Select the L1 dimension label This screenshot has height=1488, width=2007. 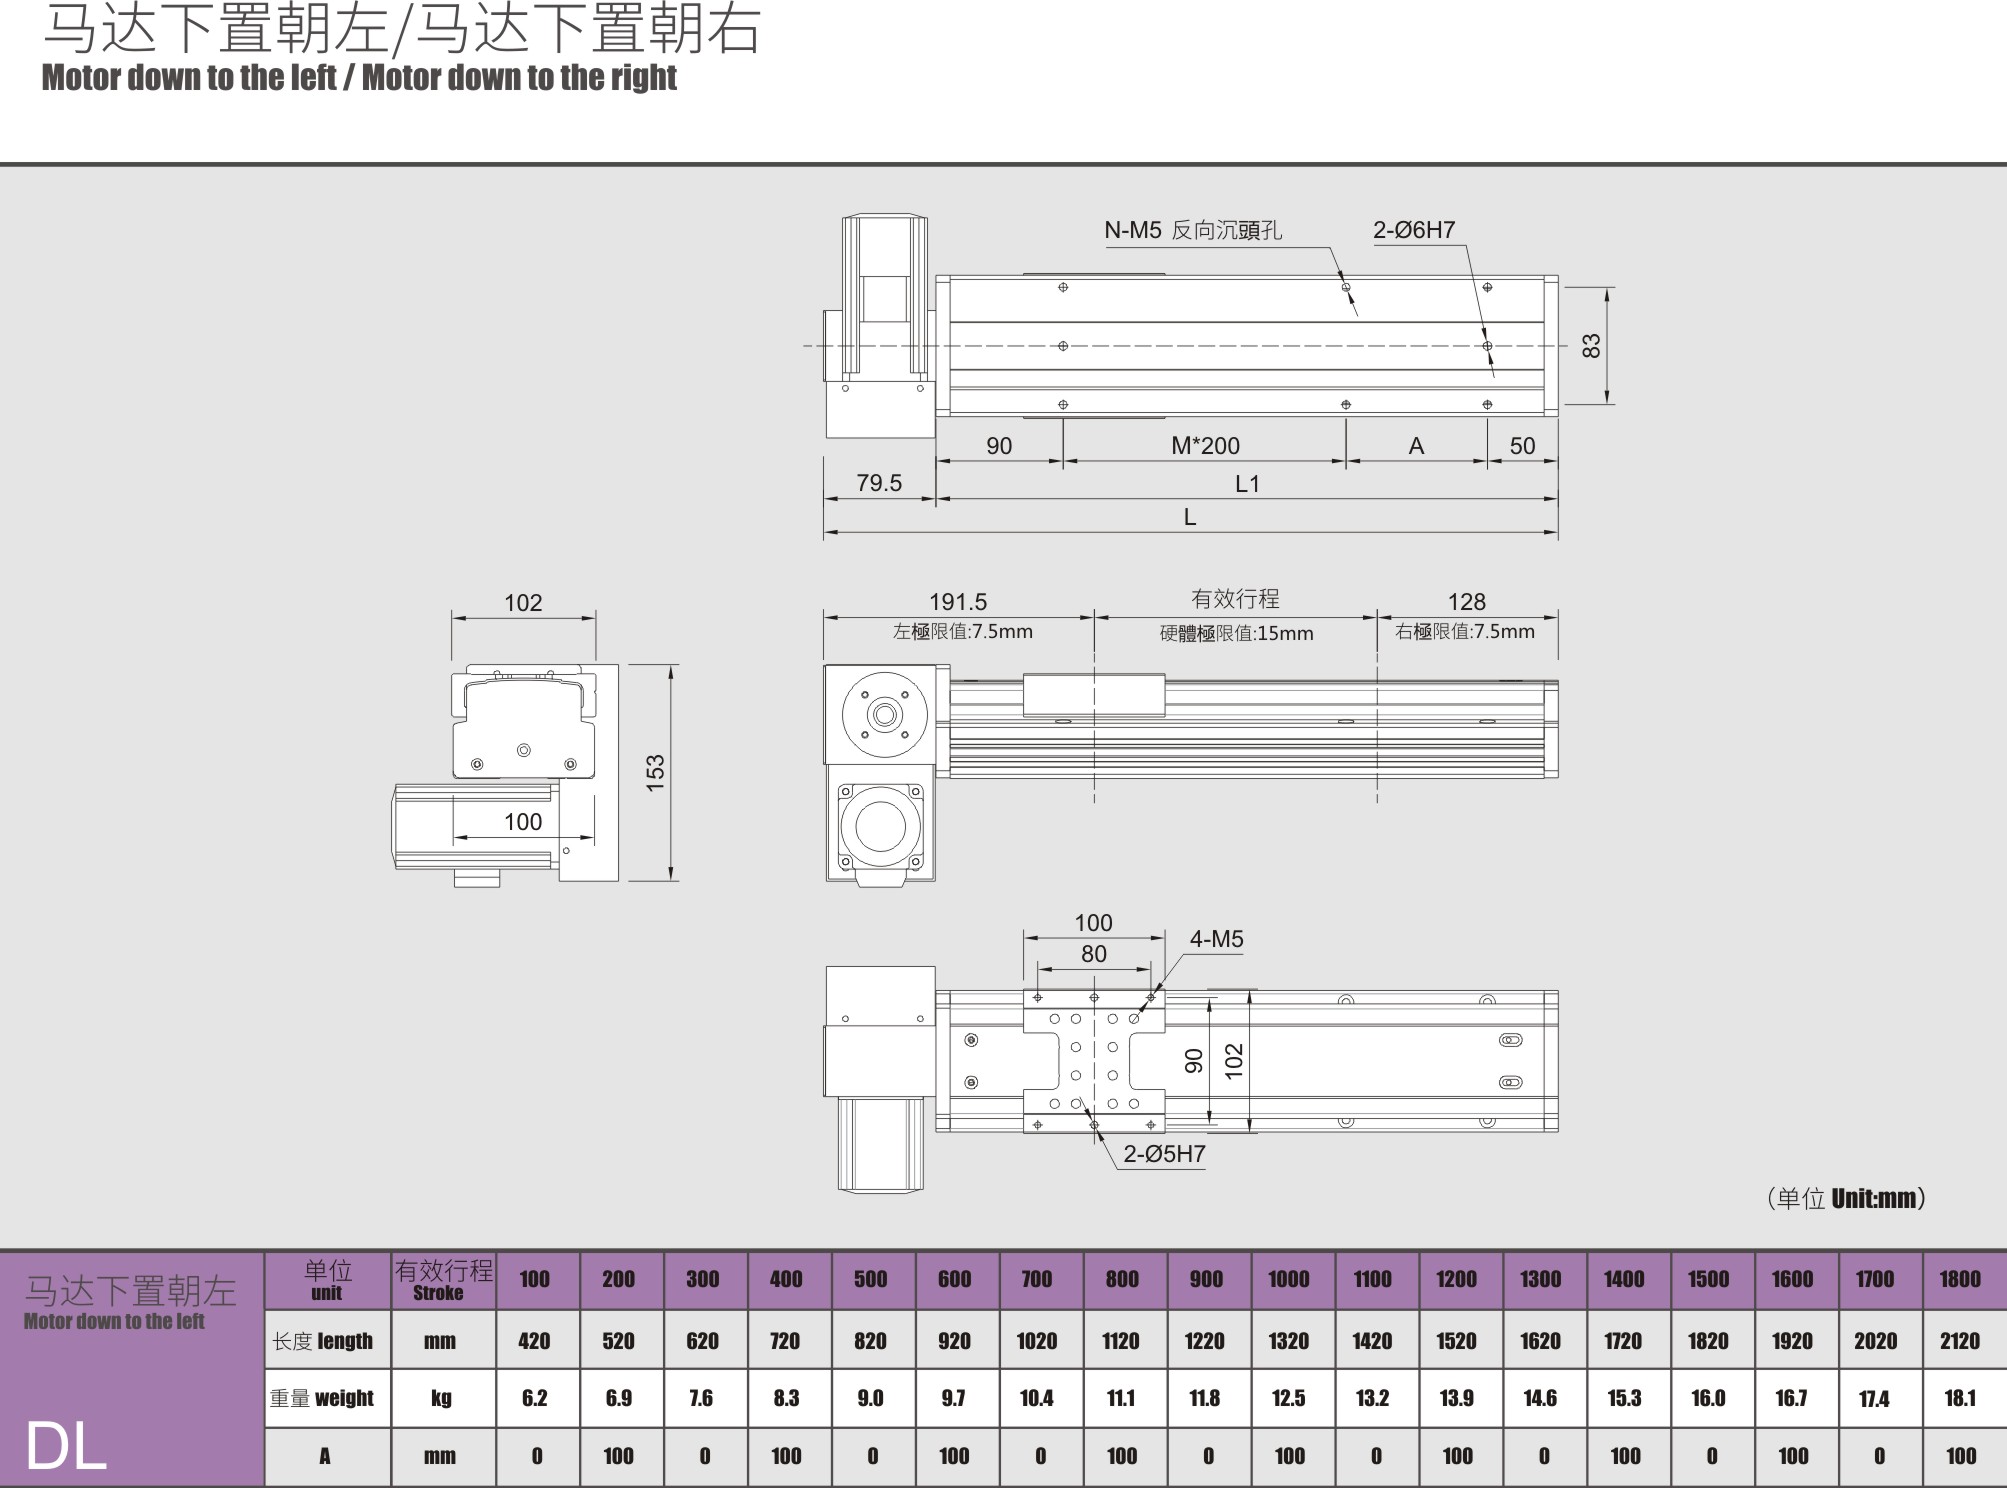click(x=1247, y=484)
